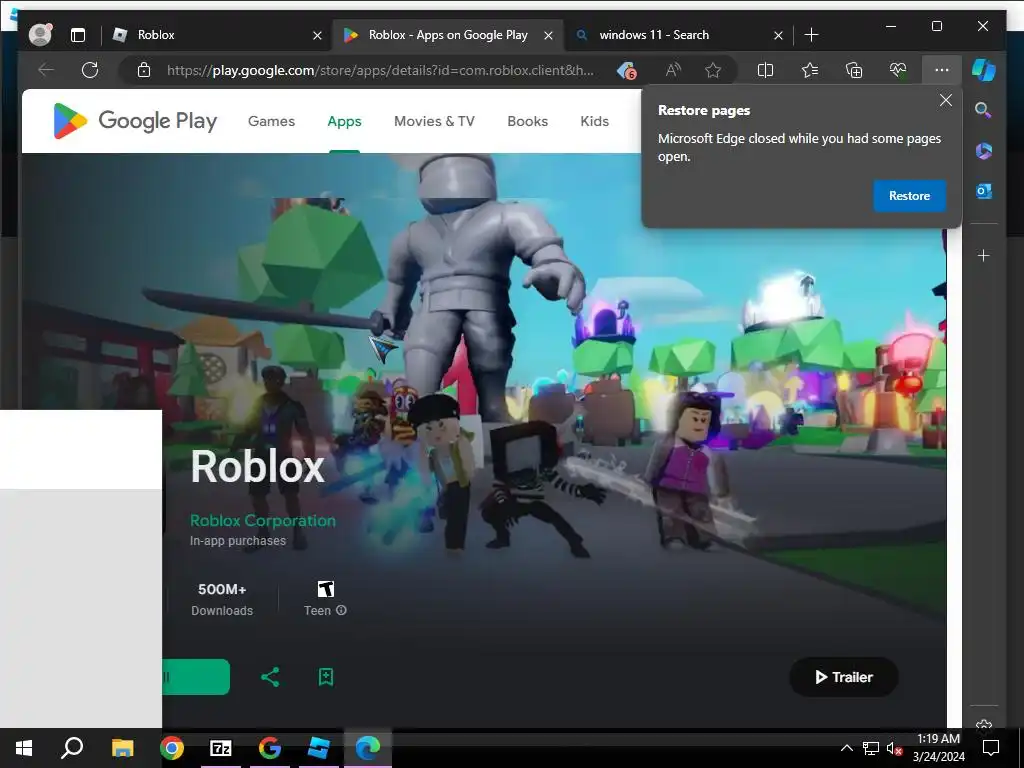
Task: Open the sidebar Search icon
Action: pyautogui.click(x=984, y=110)
